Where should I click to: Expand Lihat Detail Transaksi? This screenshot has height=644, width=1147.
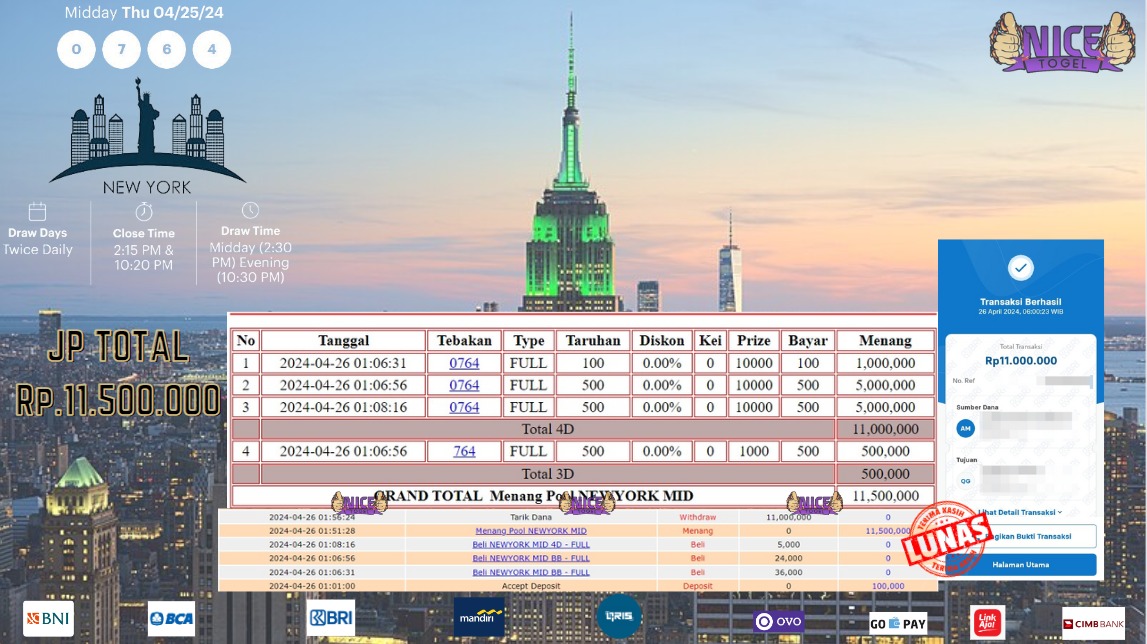coord(1019,512)
